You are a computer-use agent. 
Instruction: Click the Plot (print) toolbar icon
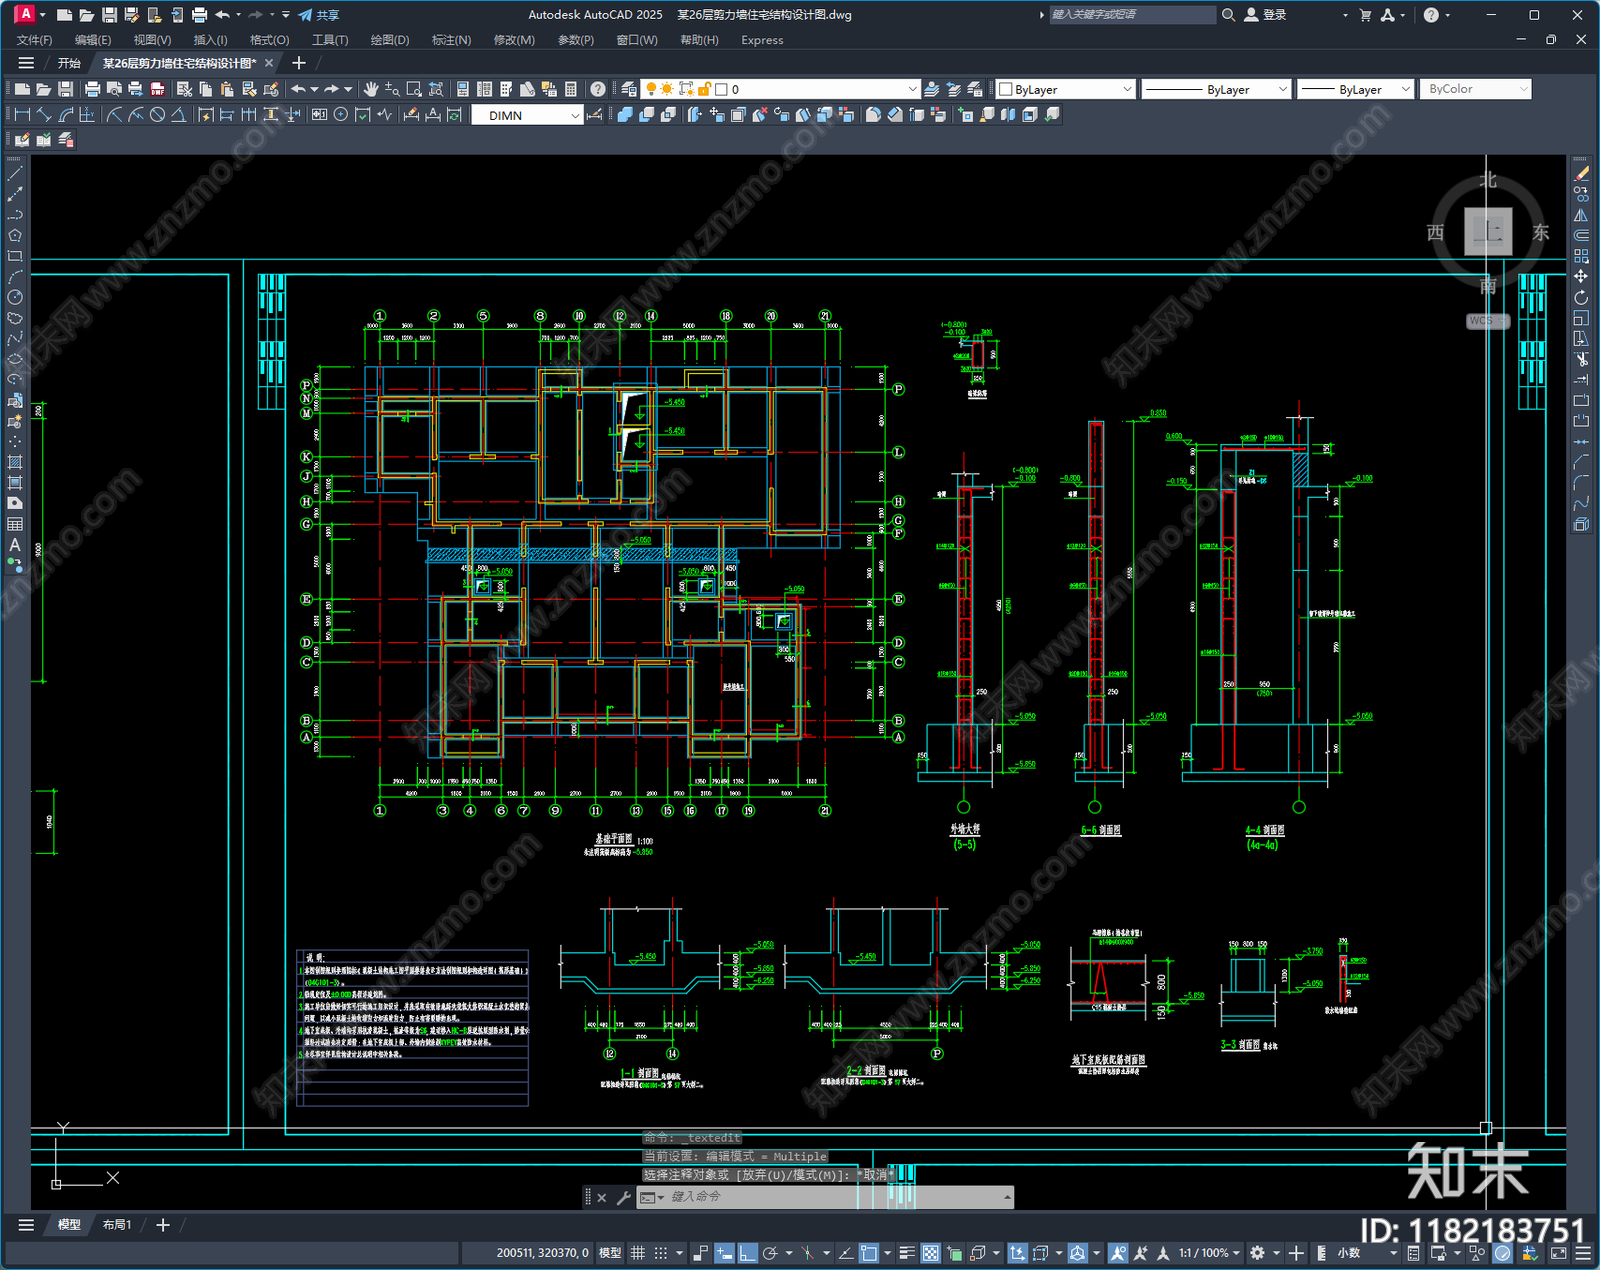[x=92, y=89]
